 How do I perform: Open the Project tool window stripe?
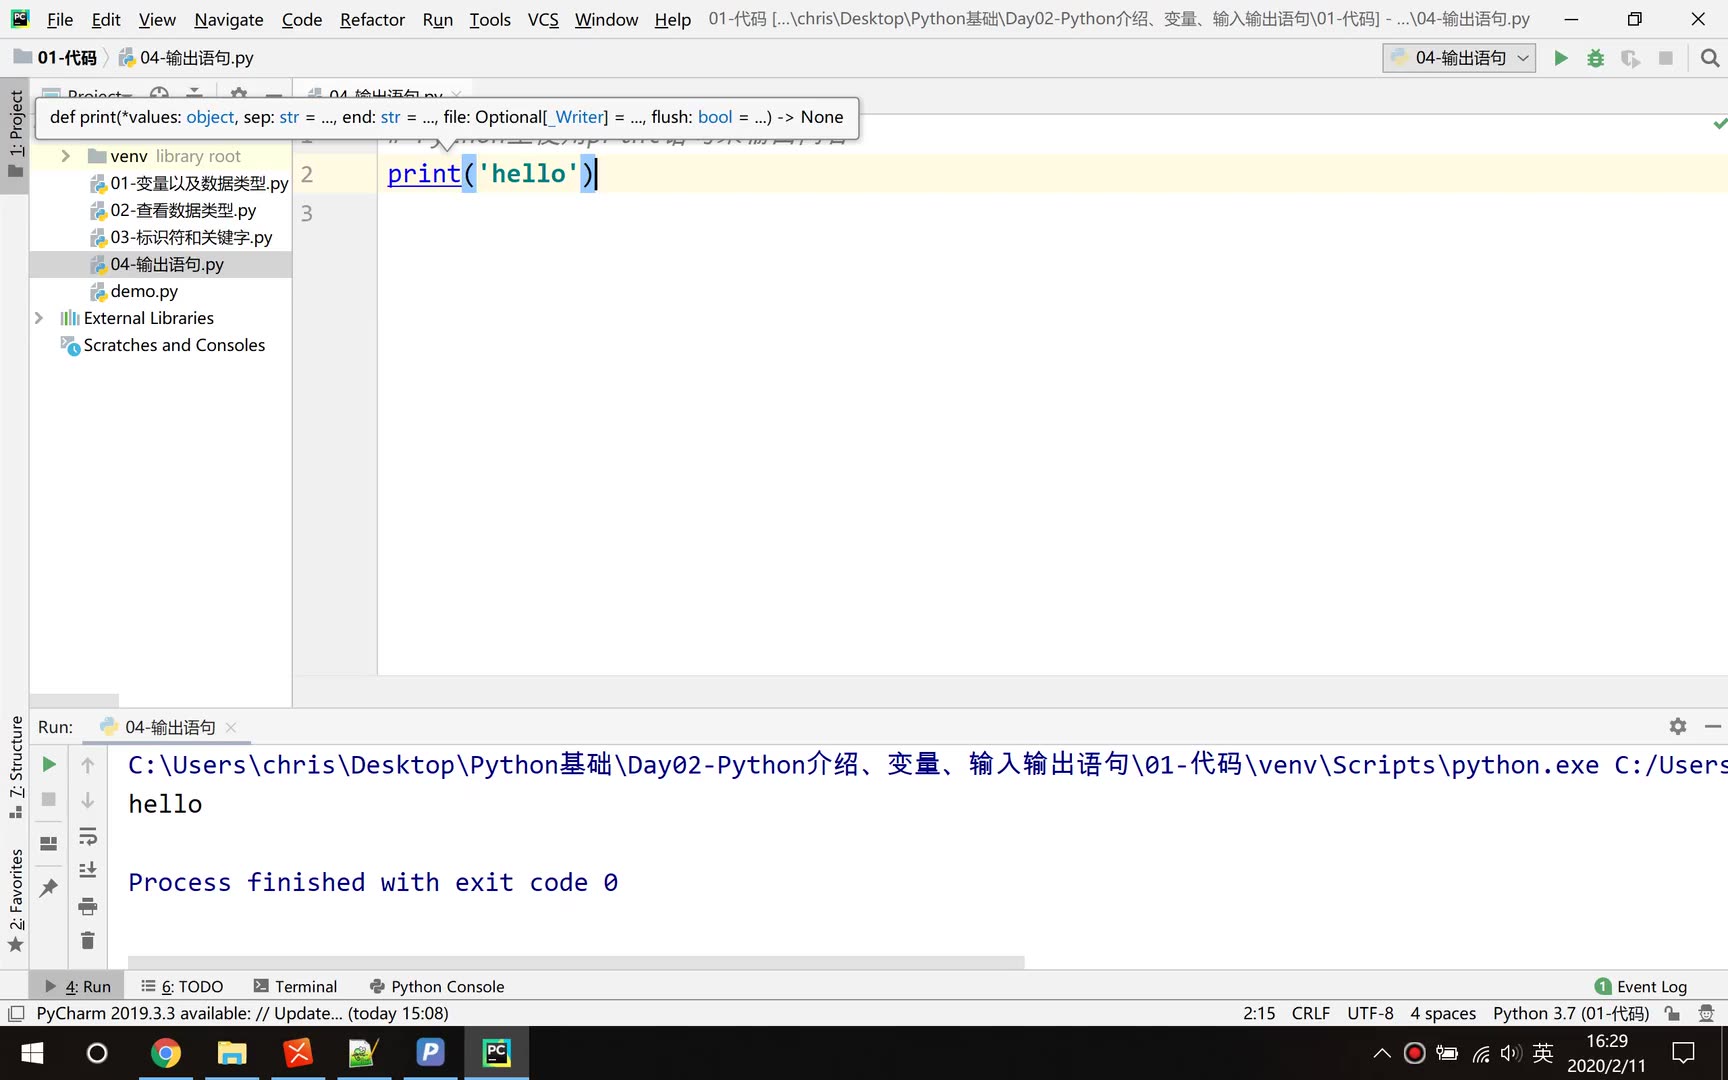15,134
